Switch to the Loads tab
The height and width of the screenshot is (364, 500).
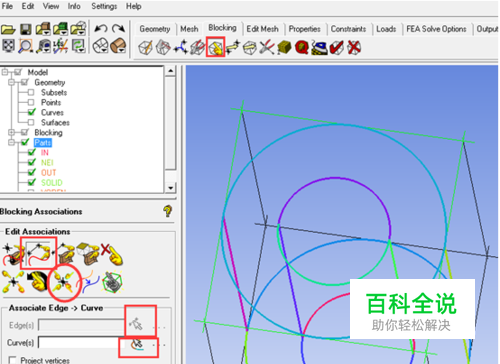pyautogui.click(x=386, y=29)
